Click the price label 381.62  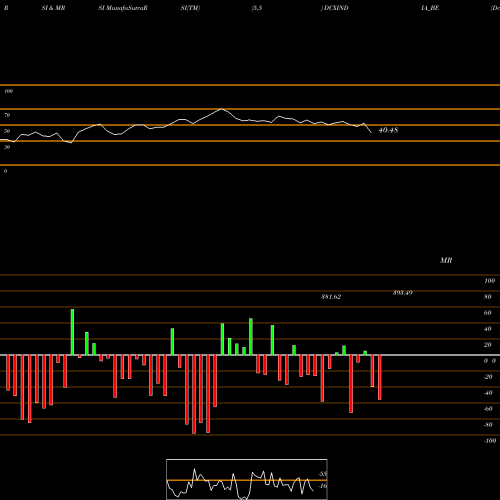(331, 297)
